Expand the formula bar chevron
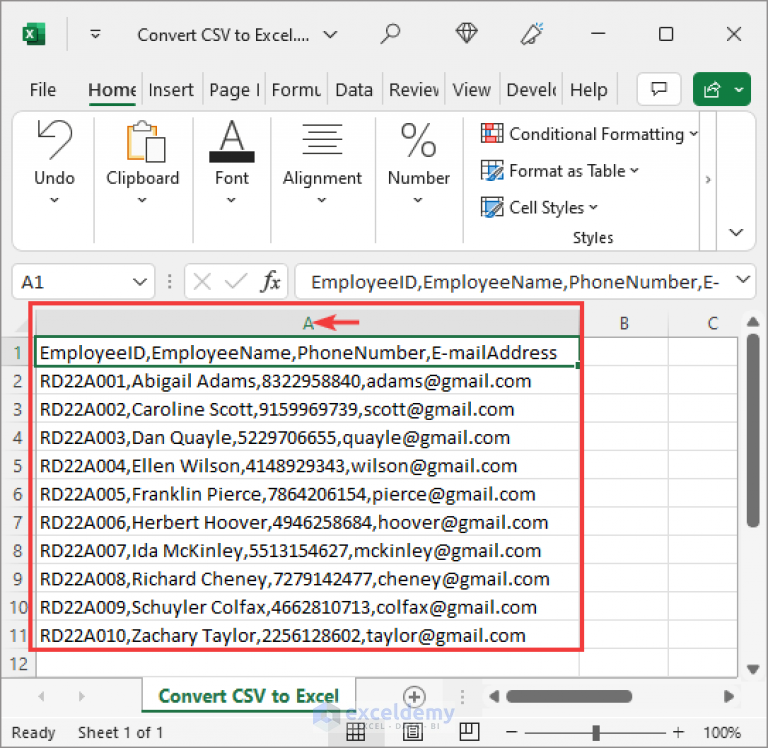The image size is (768, 748). (743, 280)
